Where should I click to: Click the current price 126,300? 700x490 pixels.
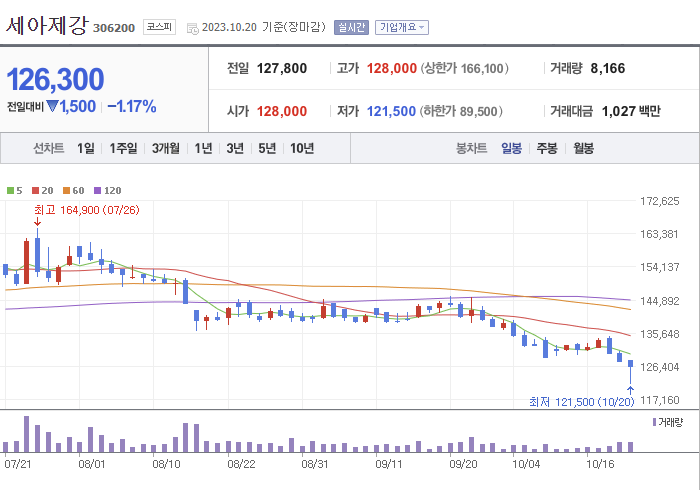pos(55,79)
